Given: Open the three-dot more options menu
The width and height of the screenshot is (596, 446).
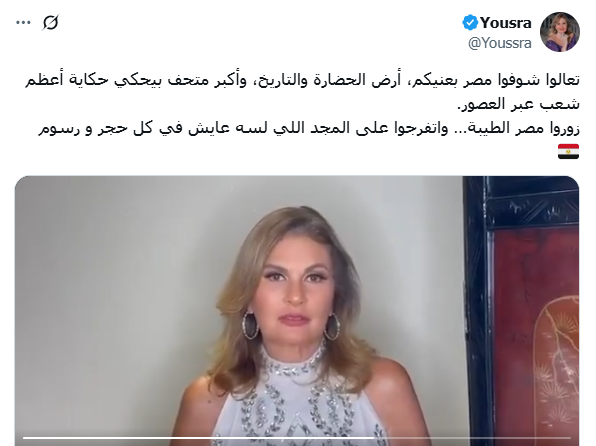Looking at the screenshot, I should pyautogui.click(x=23, y=23).
